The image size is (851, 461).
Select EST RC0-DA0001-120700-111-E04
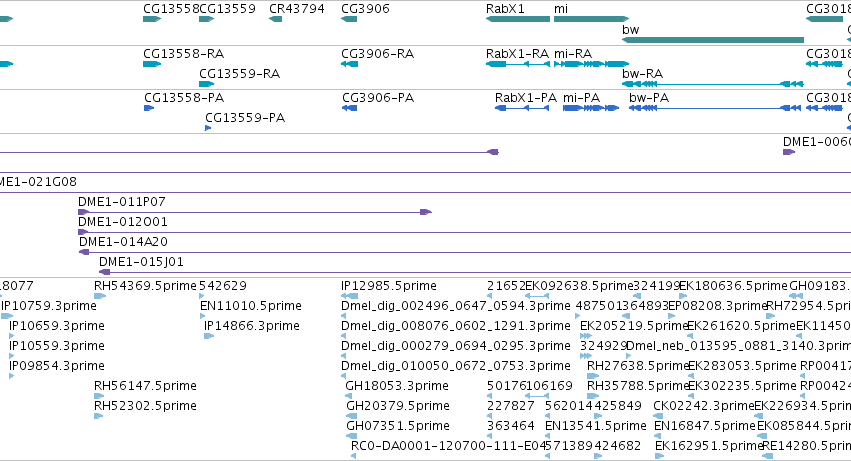coord(354,456)
